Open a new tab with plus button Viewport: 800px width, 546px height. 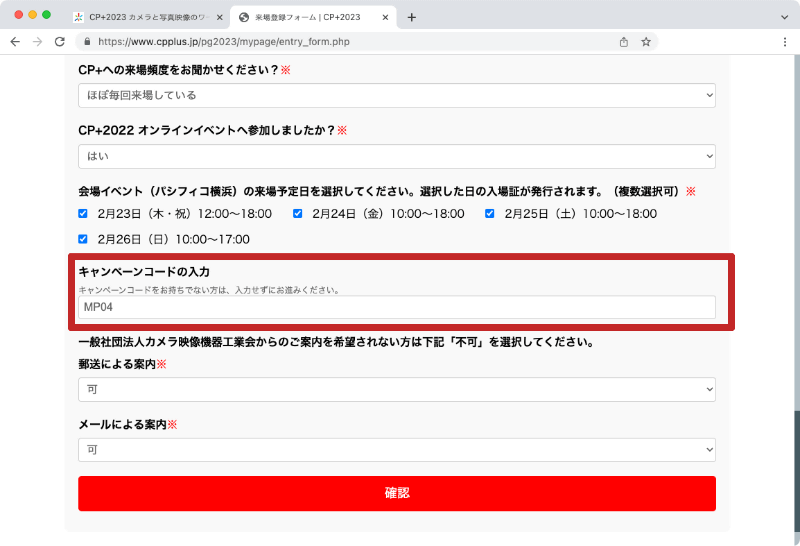[412, 17]
